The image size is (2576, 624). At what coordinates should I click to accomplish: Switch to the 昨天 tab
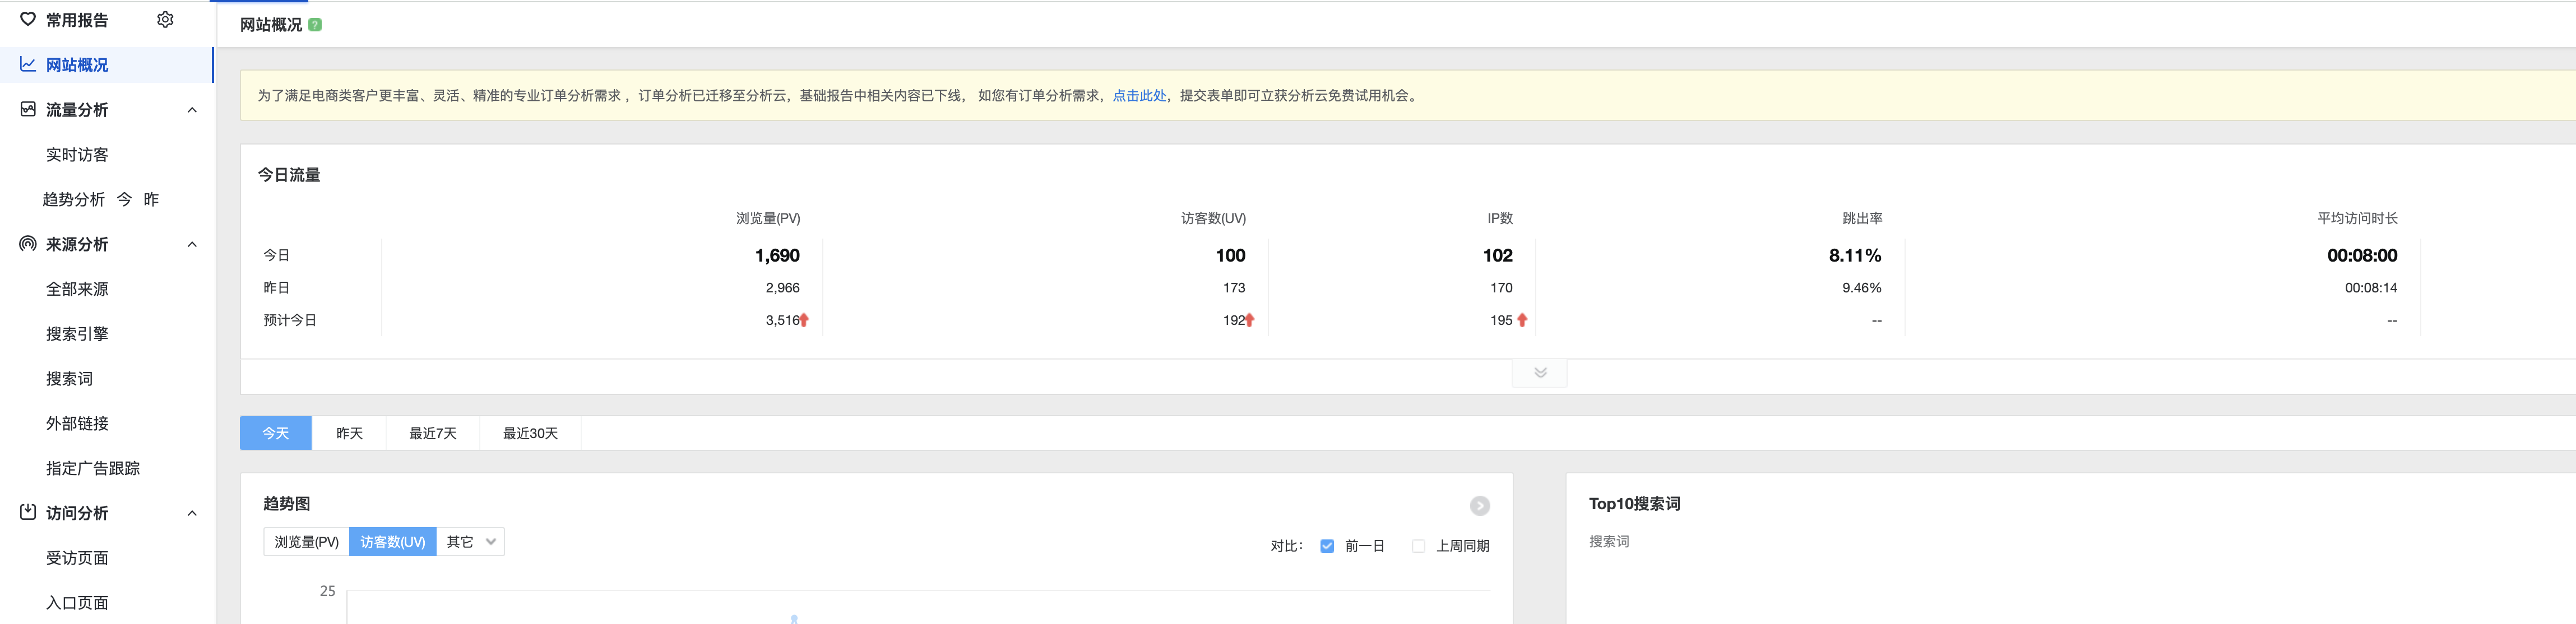(x=349, y=433)
